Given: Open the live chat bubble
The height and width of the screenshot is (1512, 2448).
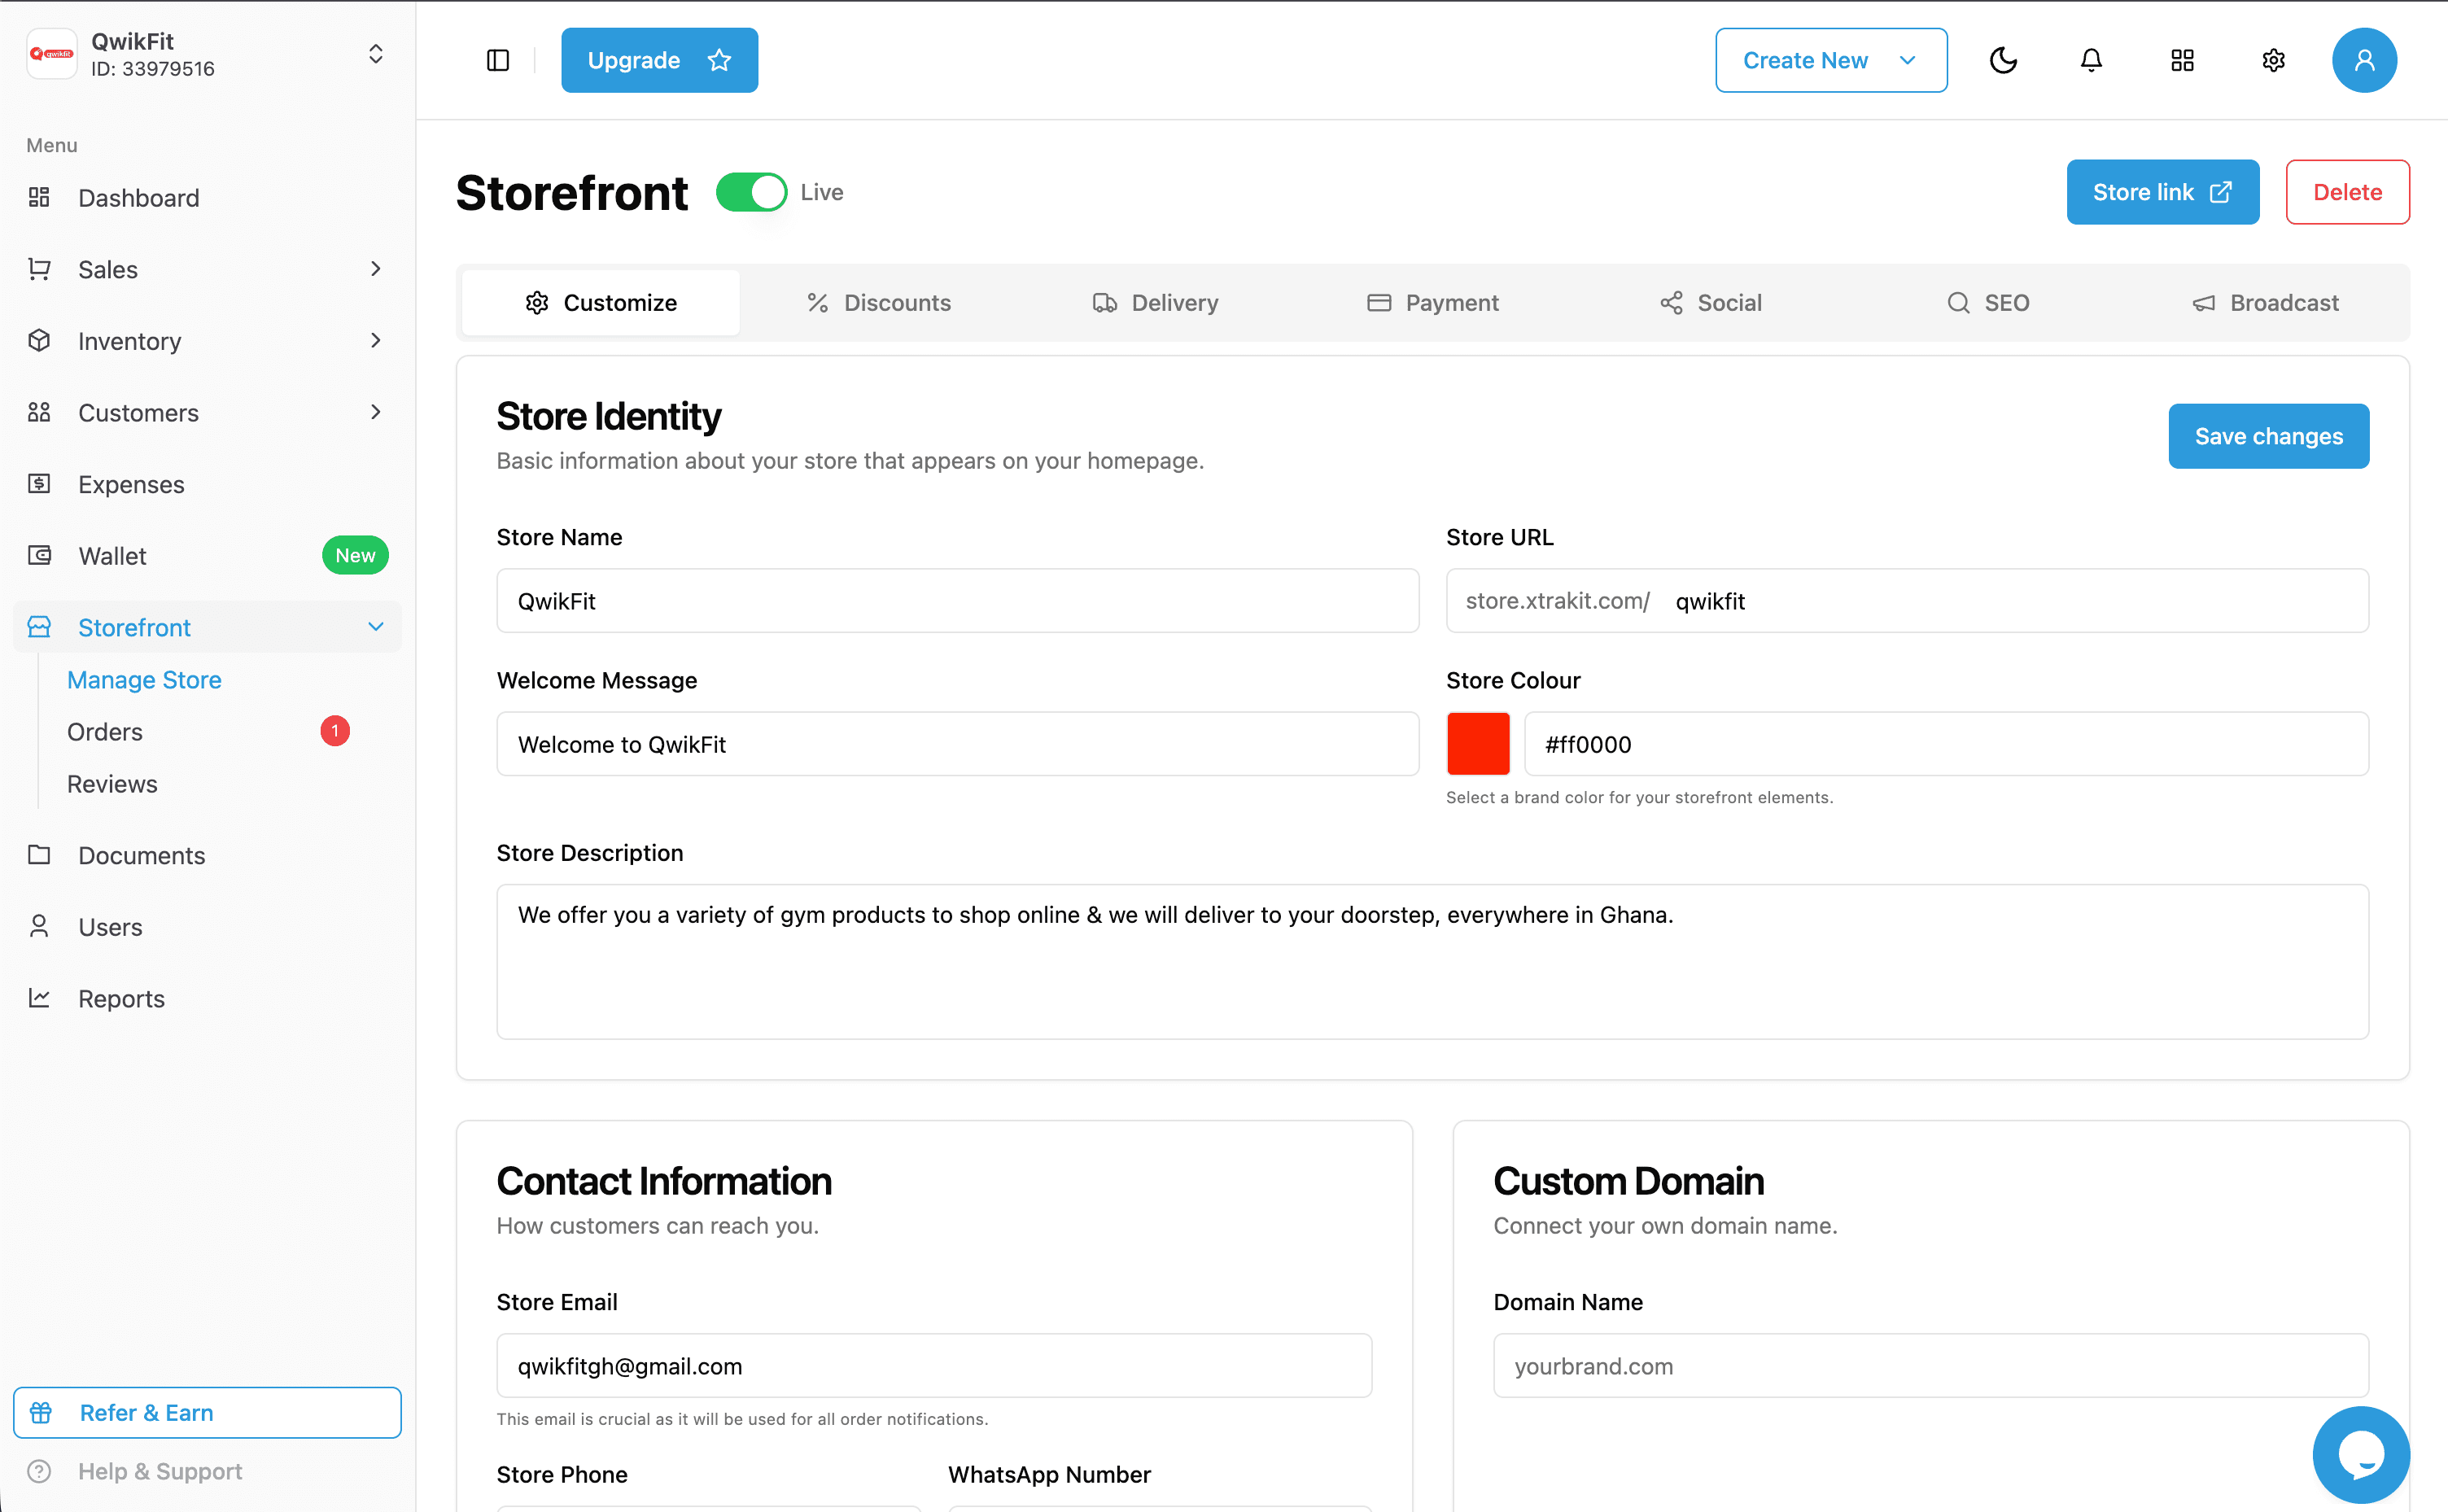Looking at the screenshot, I should click(x=2361, y=1454).
